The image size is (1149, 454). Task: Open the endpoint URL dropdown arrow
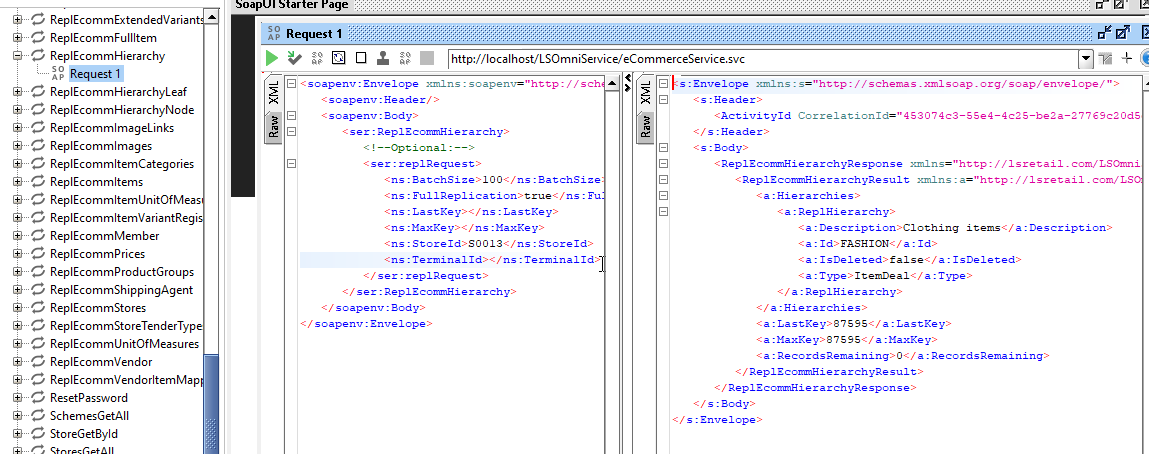pos(1085,59)
